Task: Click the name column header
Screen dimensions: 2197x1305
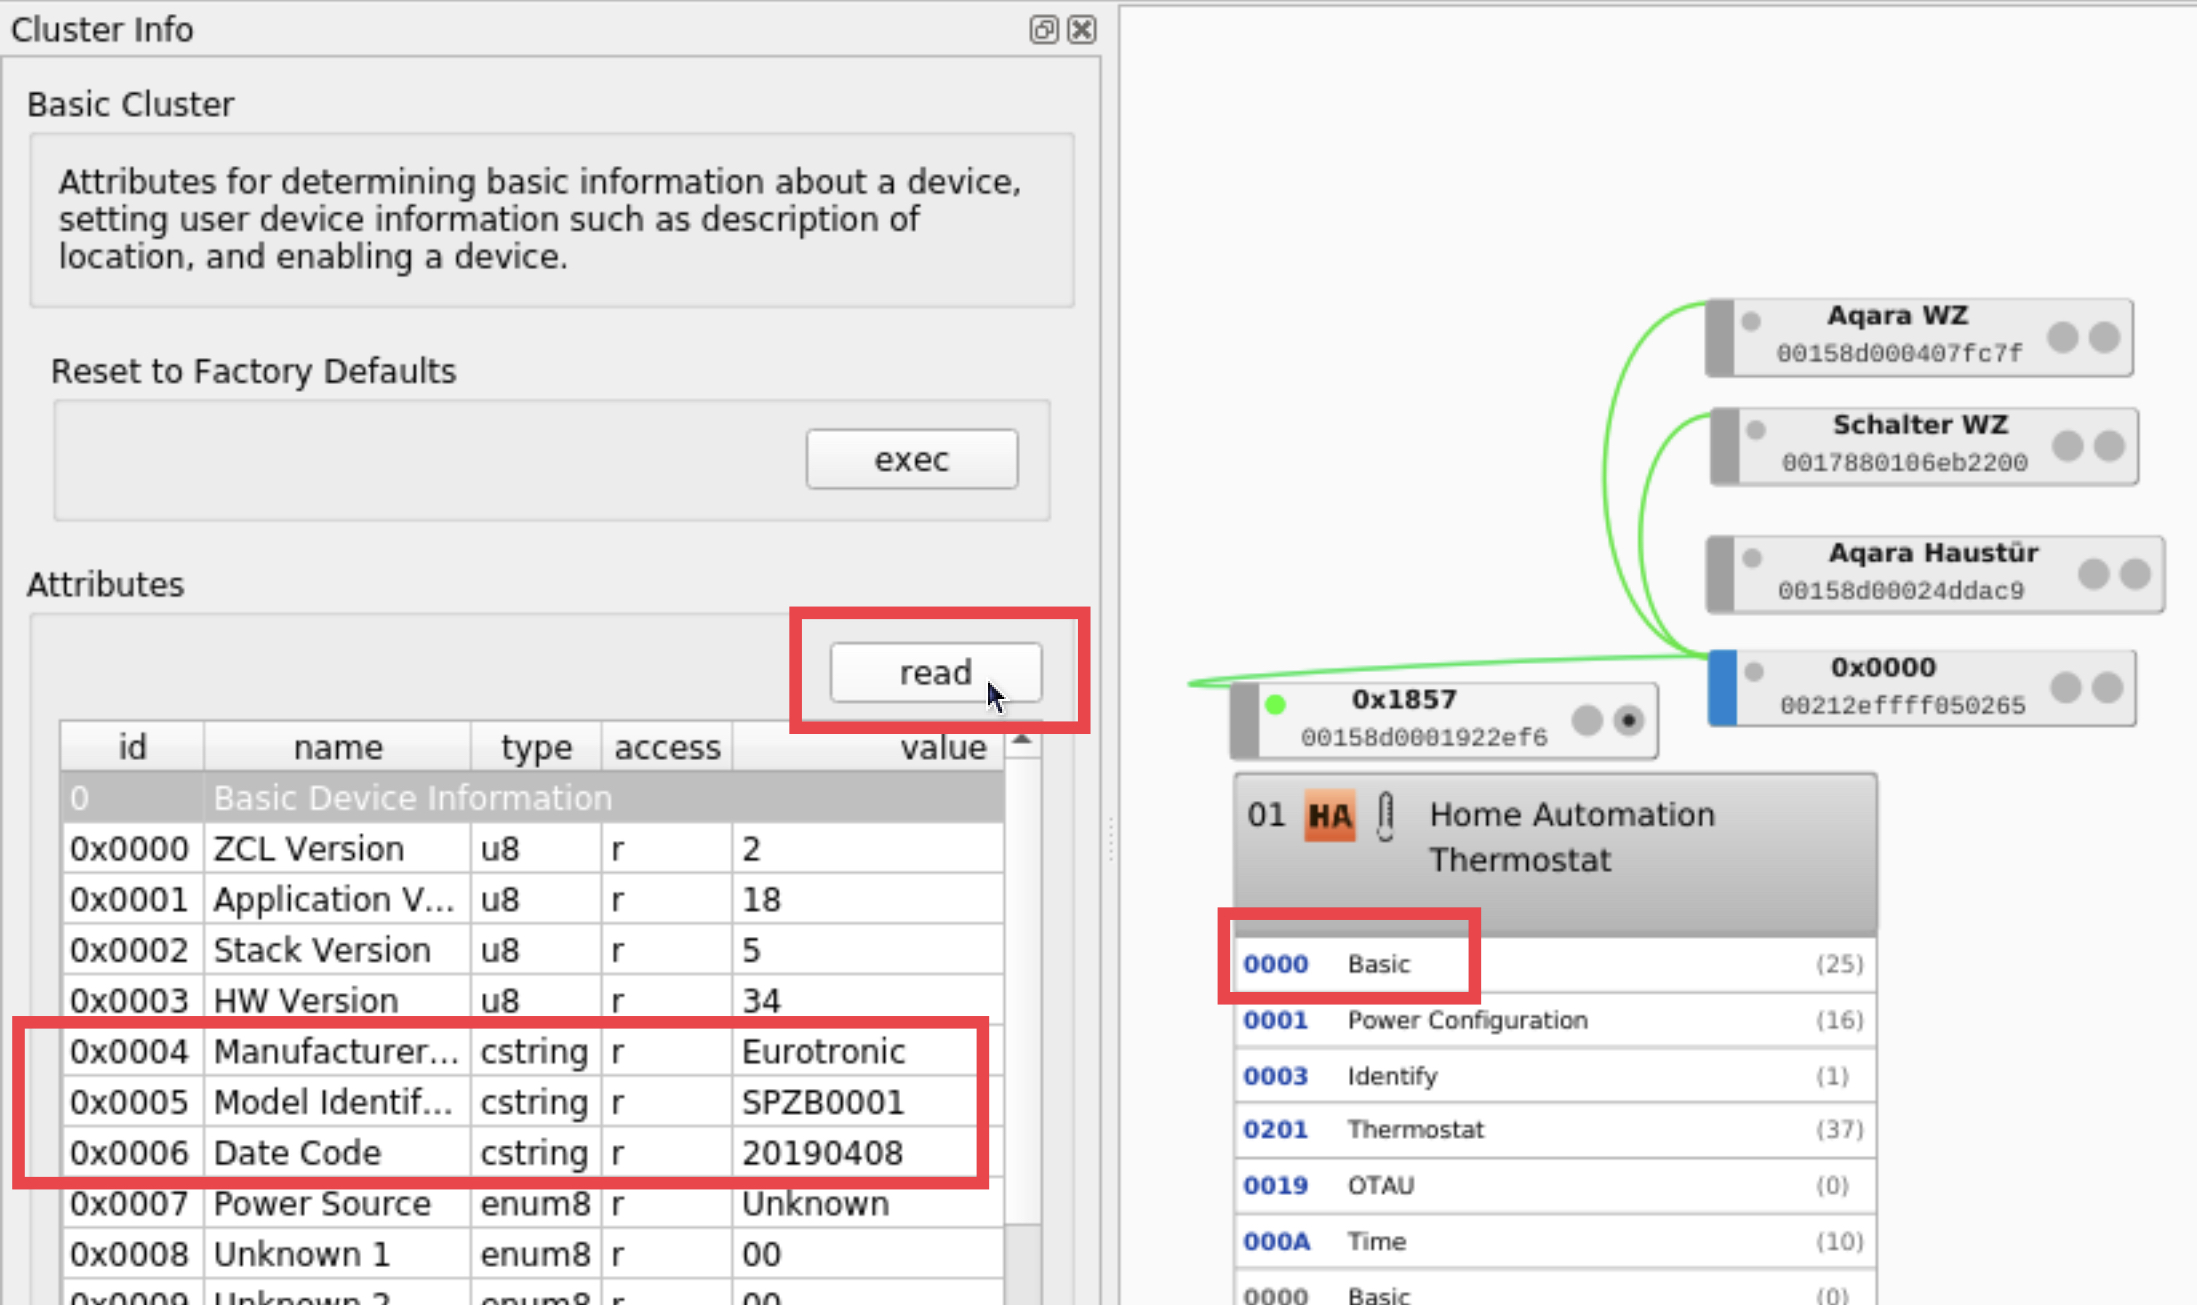Action: point(337,747)
